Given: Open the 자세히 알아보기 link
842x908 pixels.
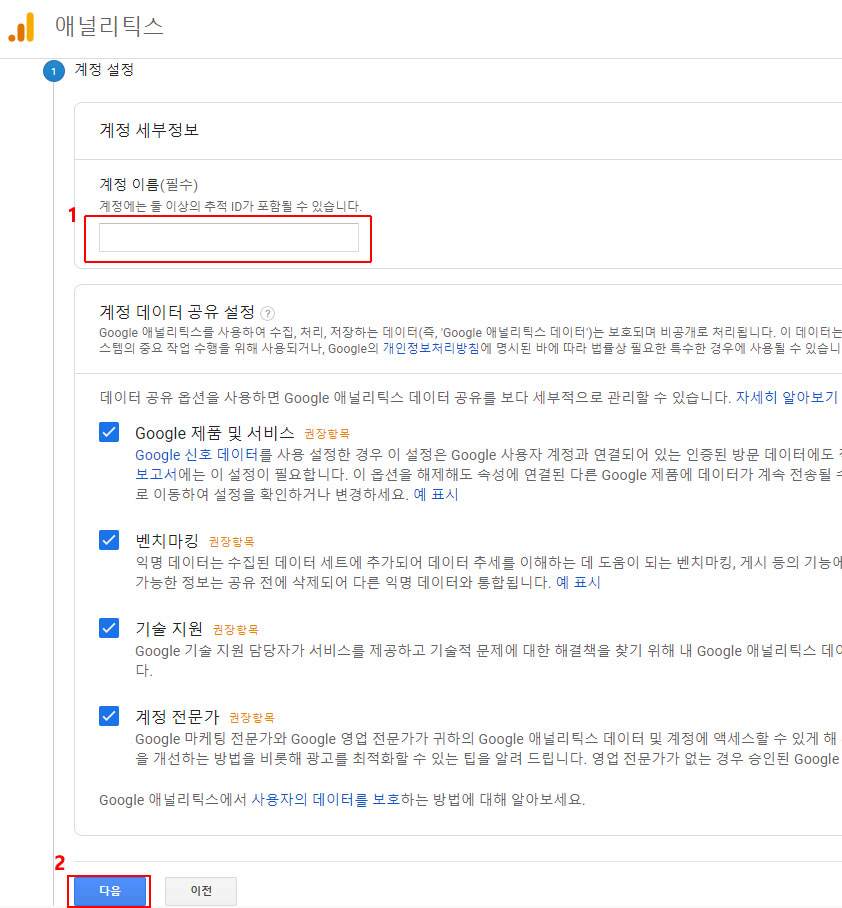Looking at the screenshot, I should (x=786, y=397).
